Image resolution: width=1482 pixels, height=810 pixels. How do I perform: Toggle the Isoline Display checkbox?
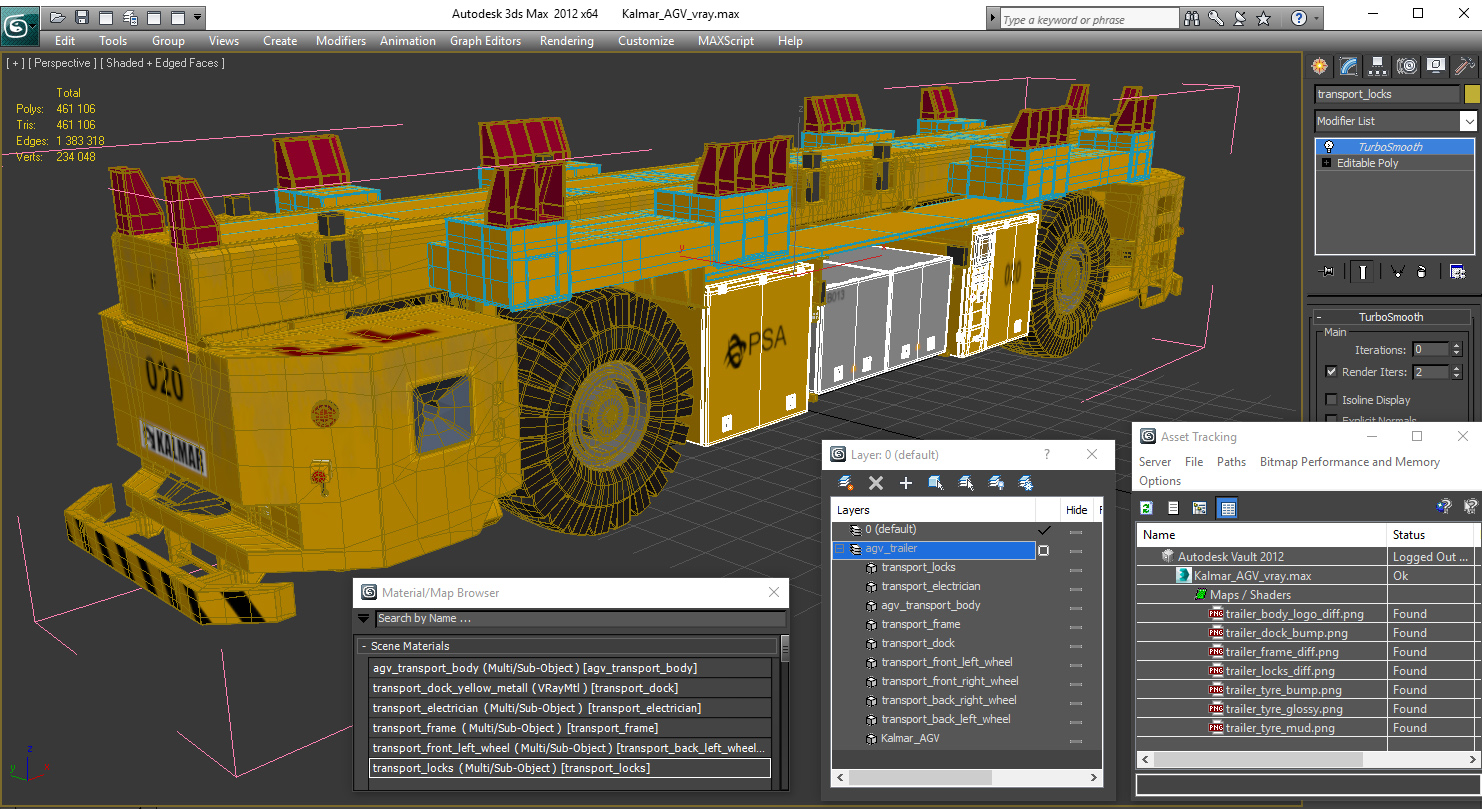click(1331, 399)
